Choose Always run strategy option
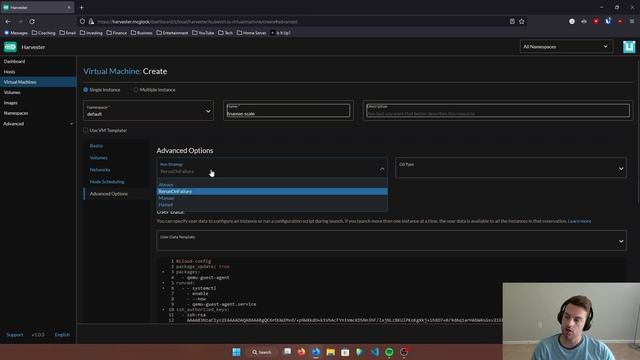This screenshot has height=360, width=640. pyautogui.click(x=272, y=184)
